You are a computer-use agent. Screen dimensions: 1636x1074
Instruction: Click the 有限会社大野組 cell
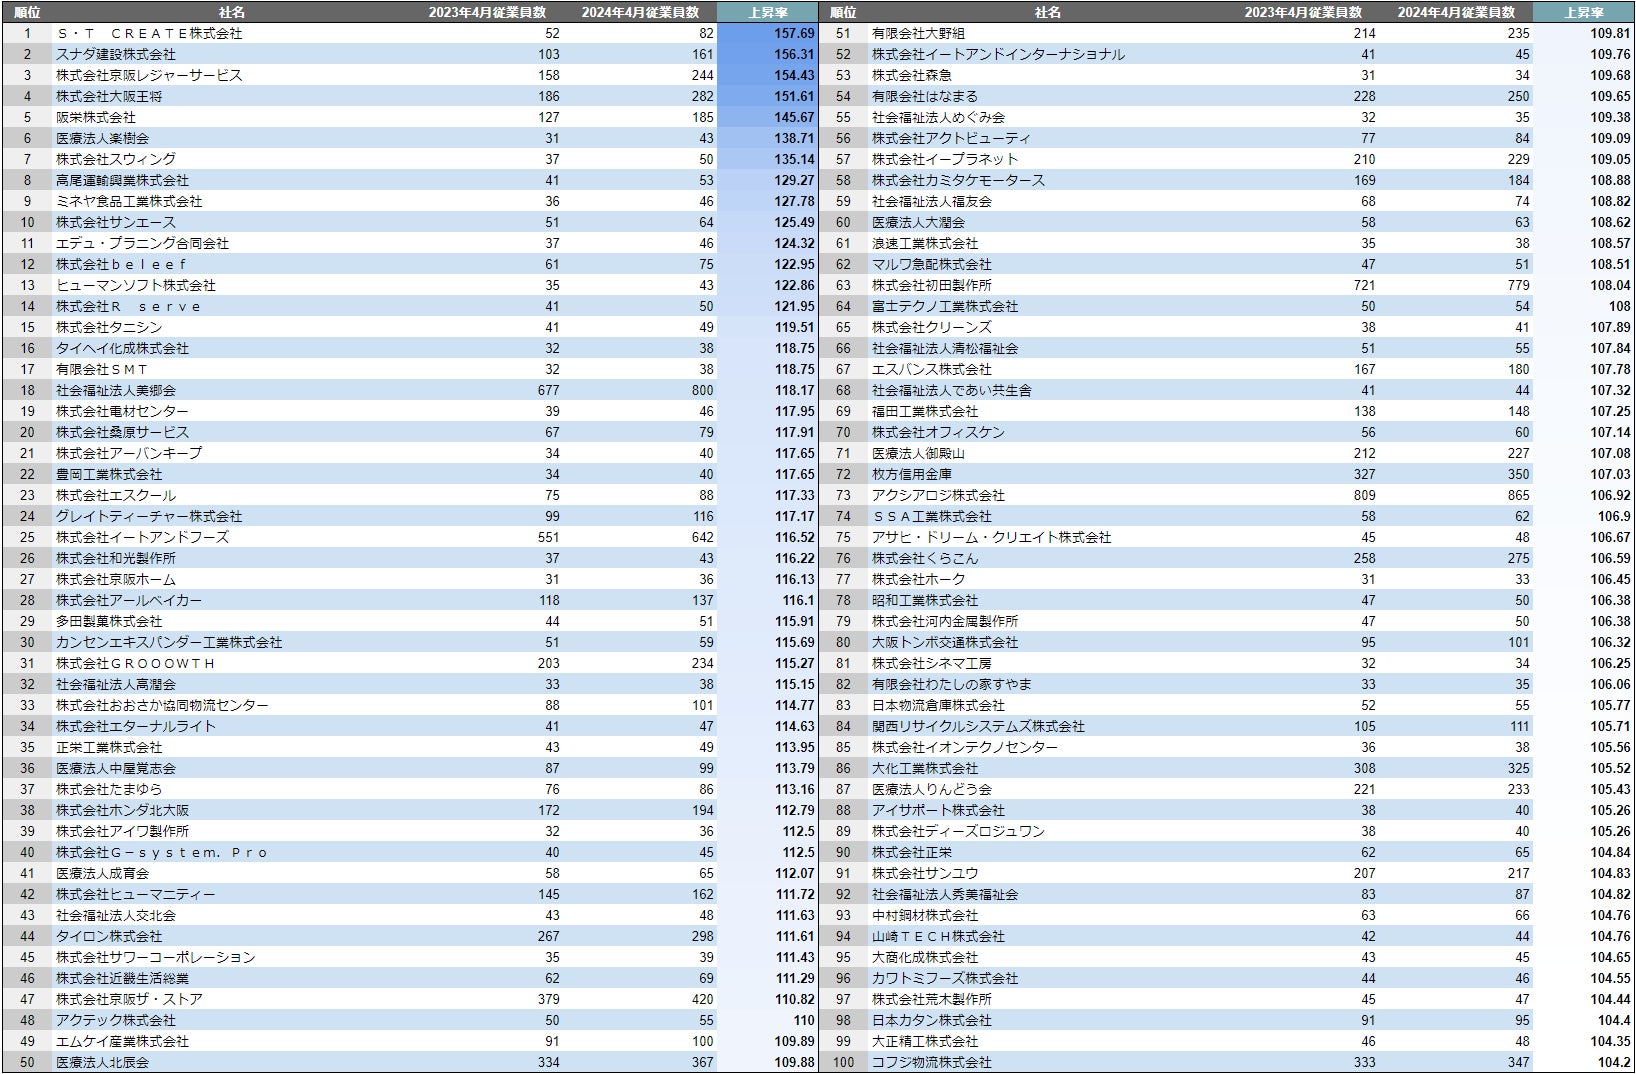point(918,33)
